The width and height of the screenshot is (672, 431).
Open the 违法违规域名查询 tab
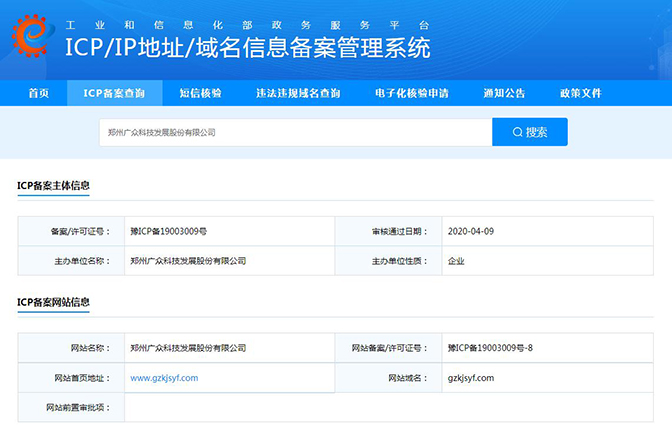click(x=297, y=93)
